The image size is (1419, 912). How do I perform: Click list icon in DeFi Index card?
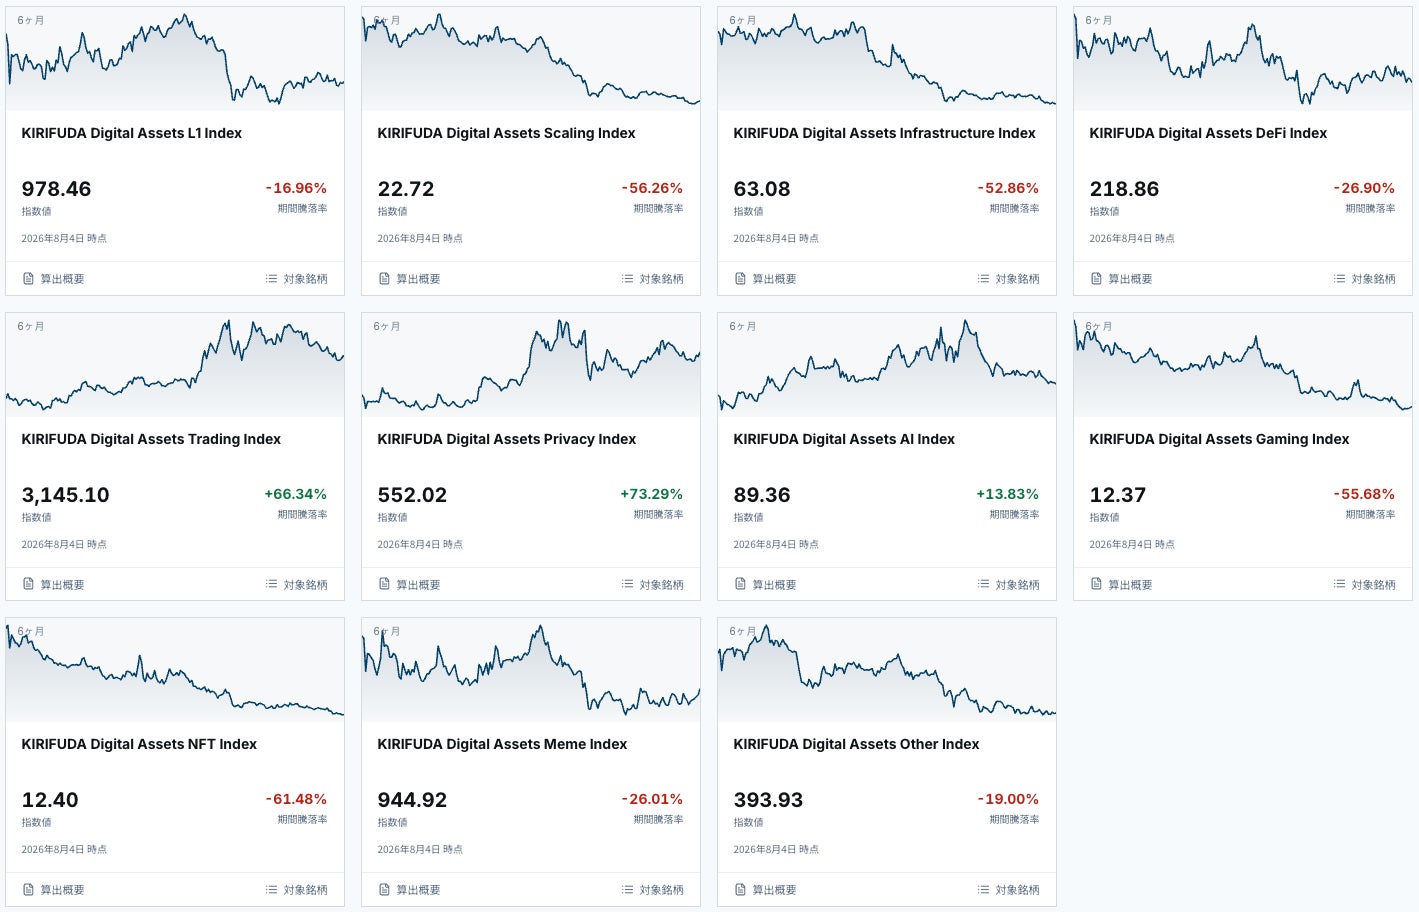pos(1339,279)
